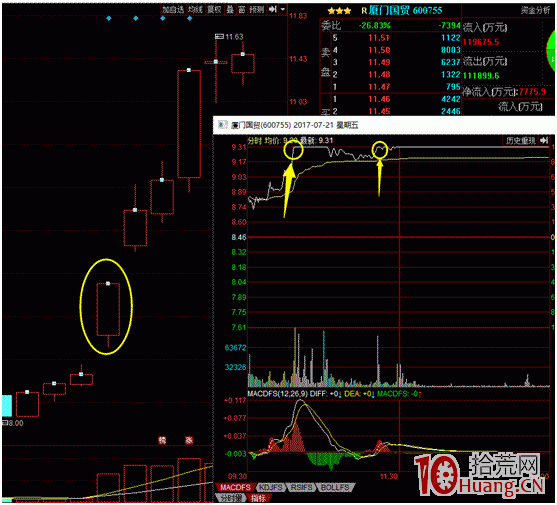Click the 加自选 add-to-watchlist button
The image size is (557, 505).
tap(173, 10)
